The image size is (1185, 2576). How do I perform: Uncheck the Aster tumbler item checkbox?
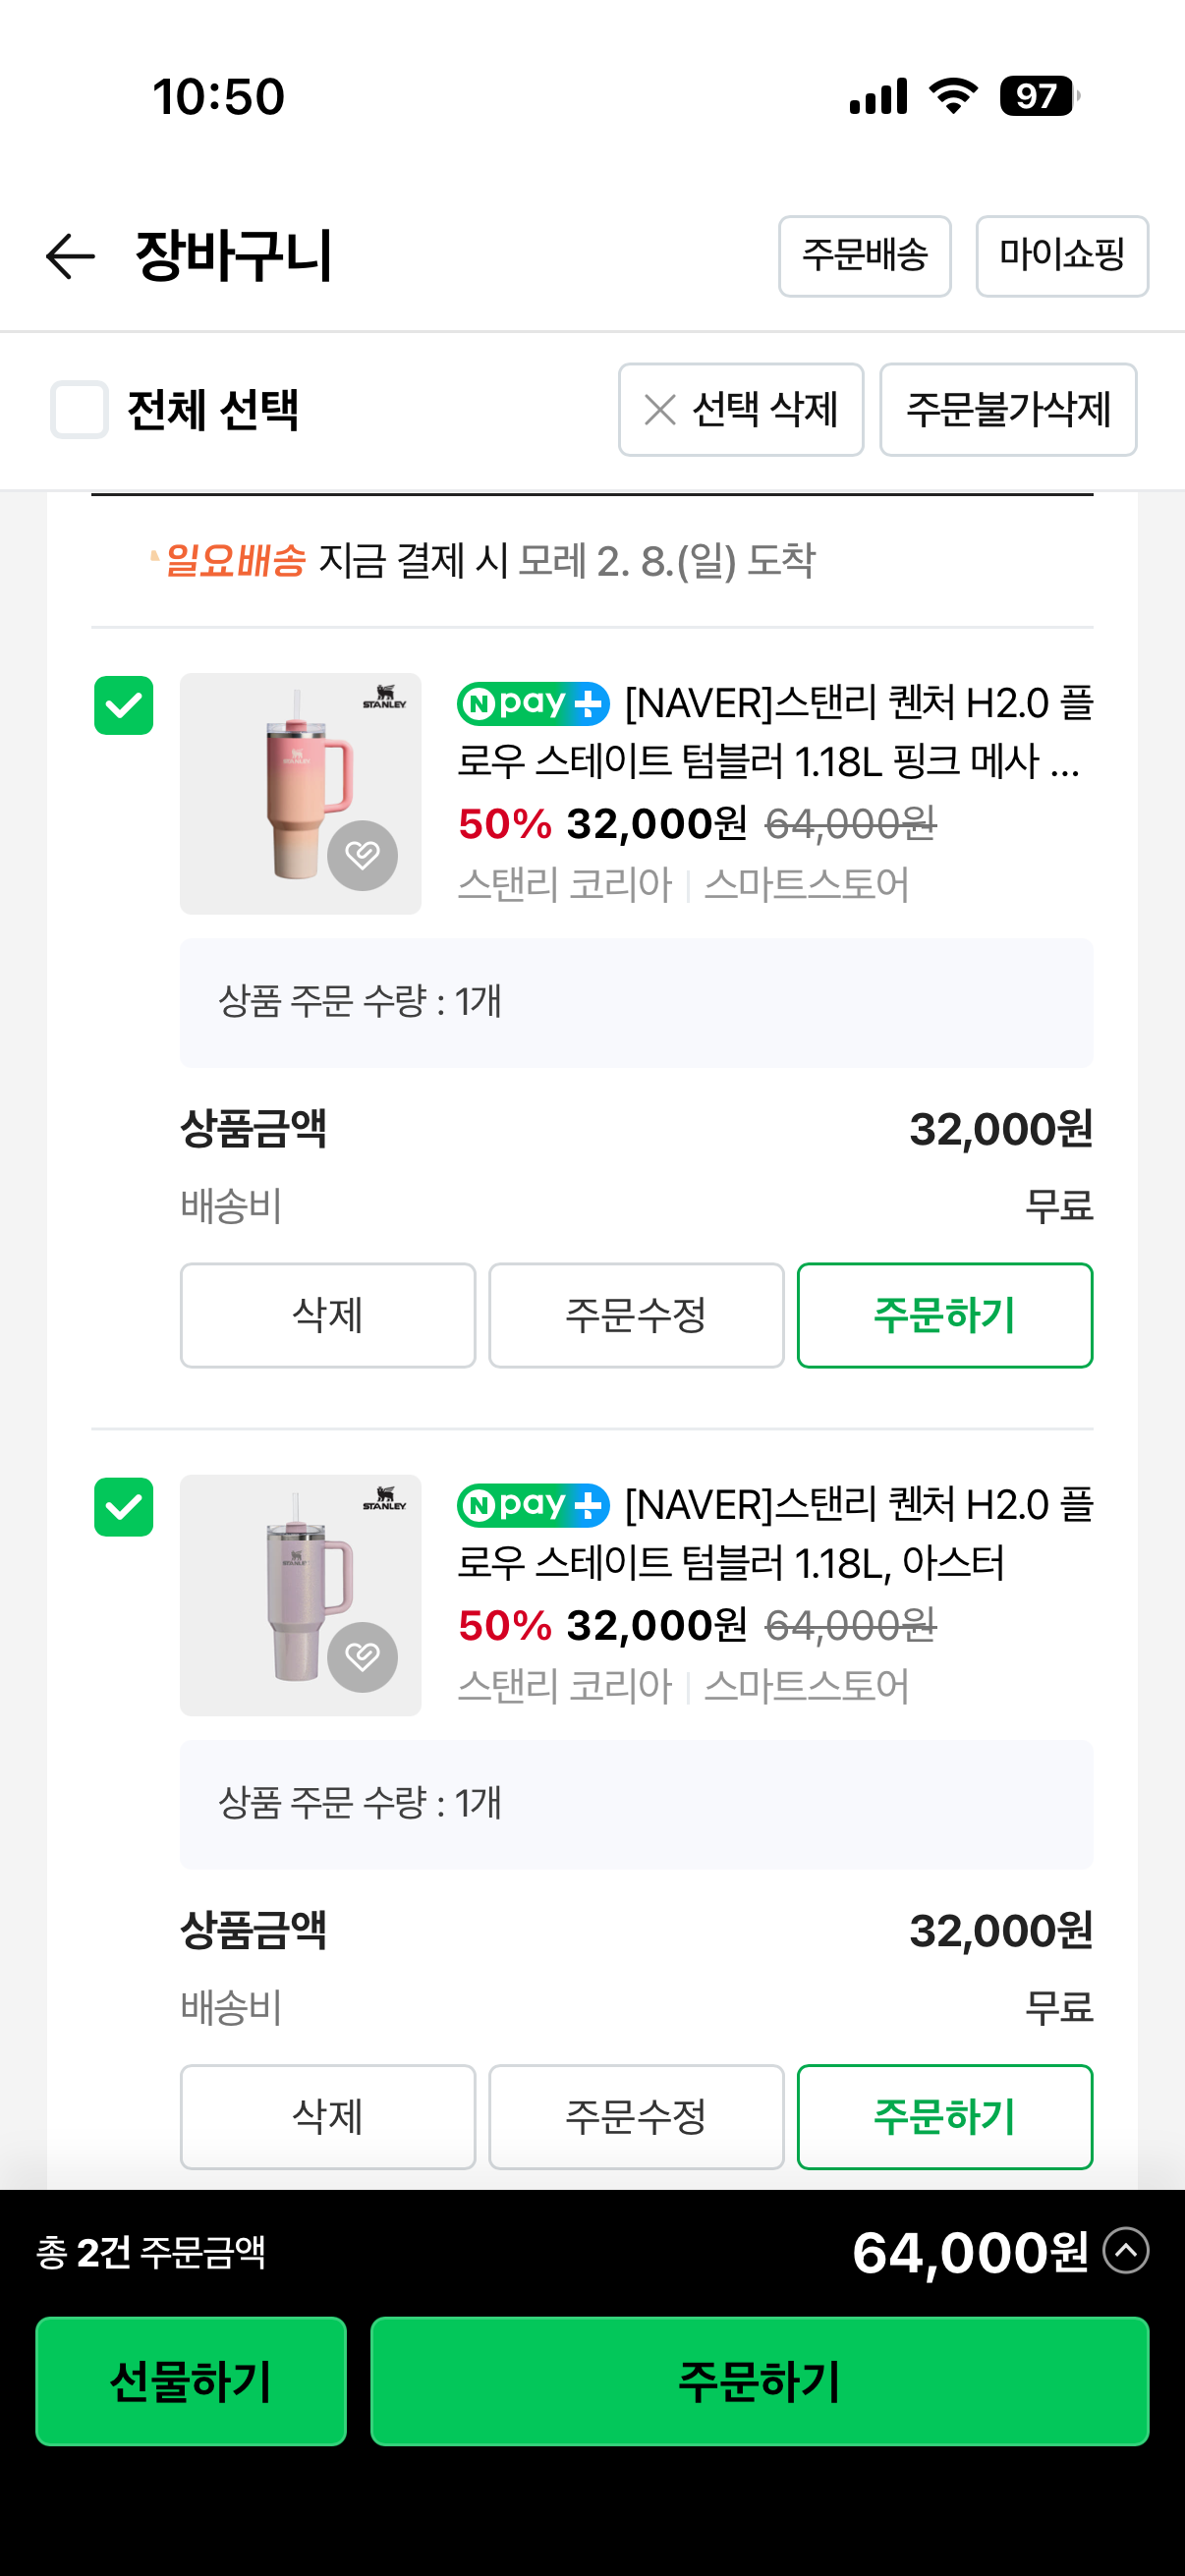(124, 1507)
